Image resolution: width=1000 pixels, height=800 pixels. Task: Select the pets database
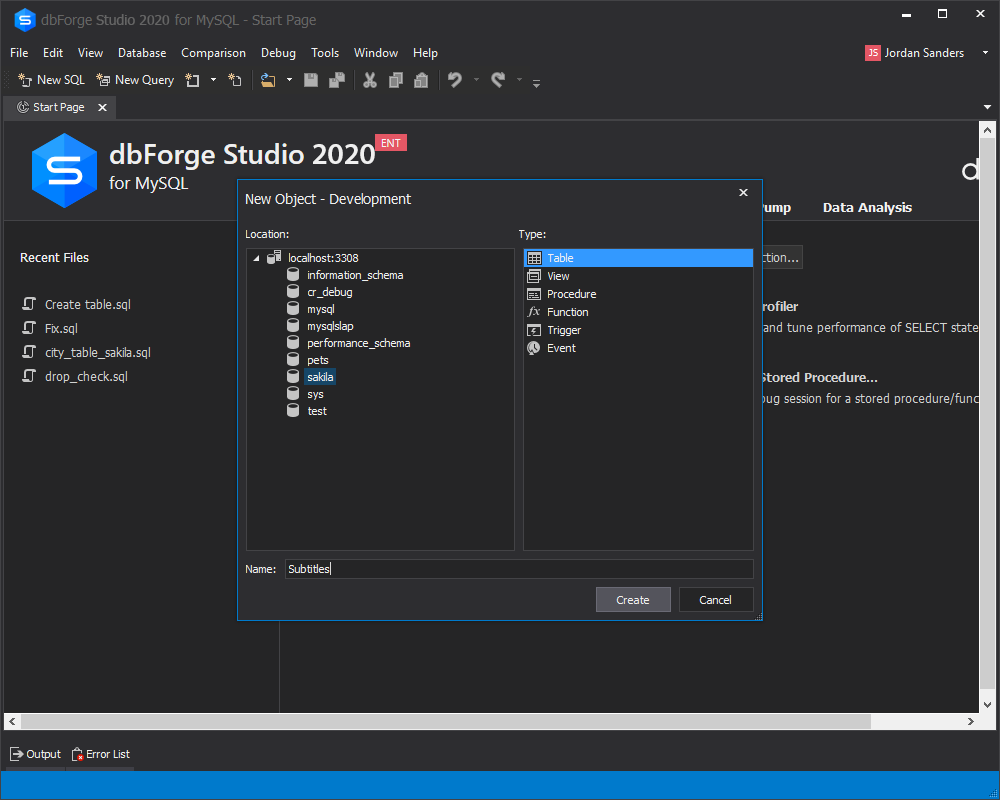pos(318,360)
